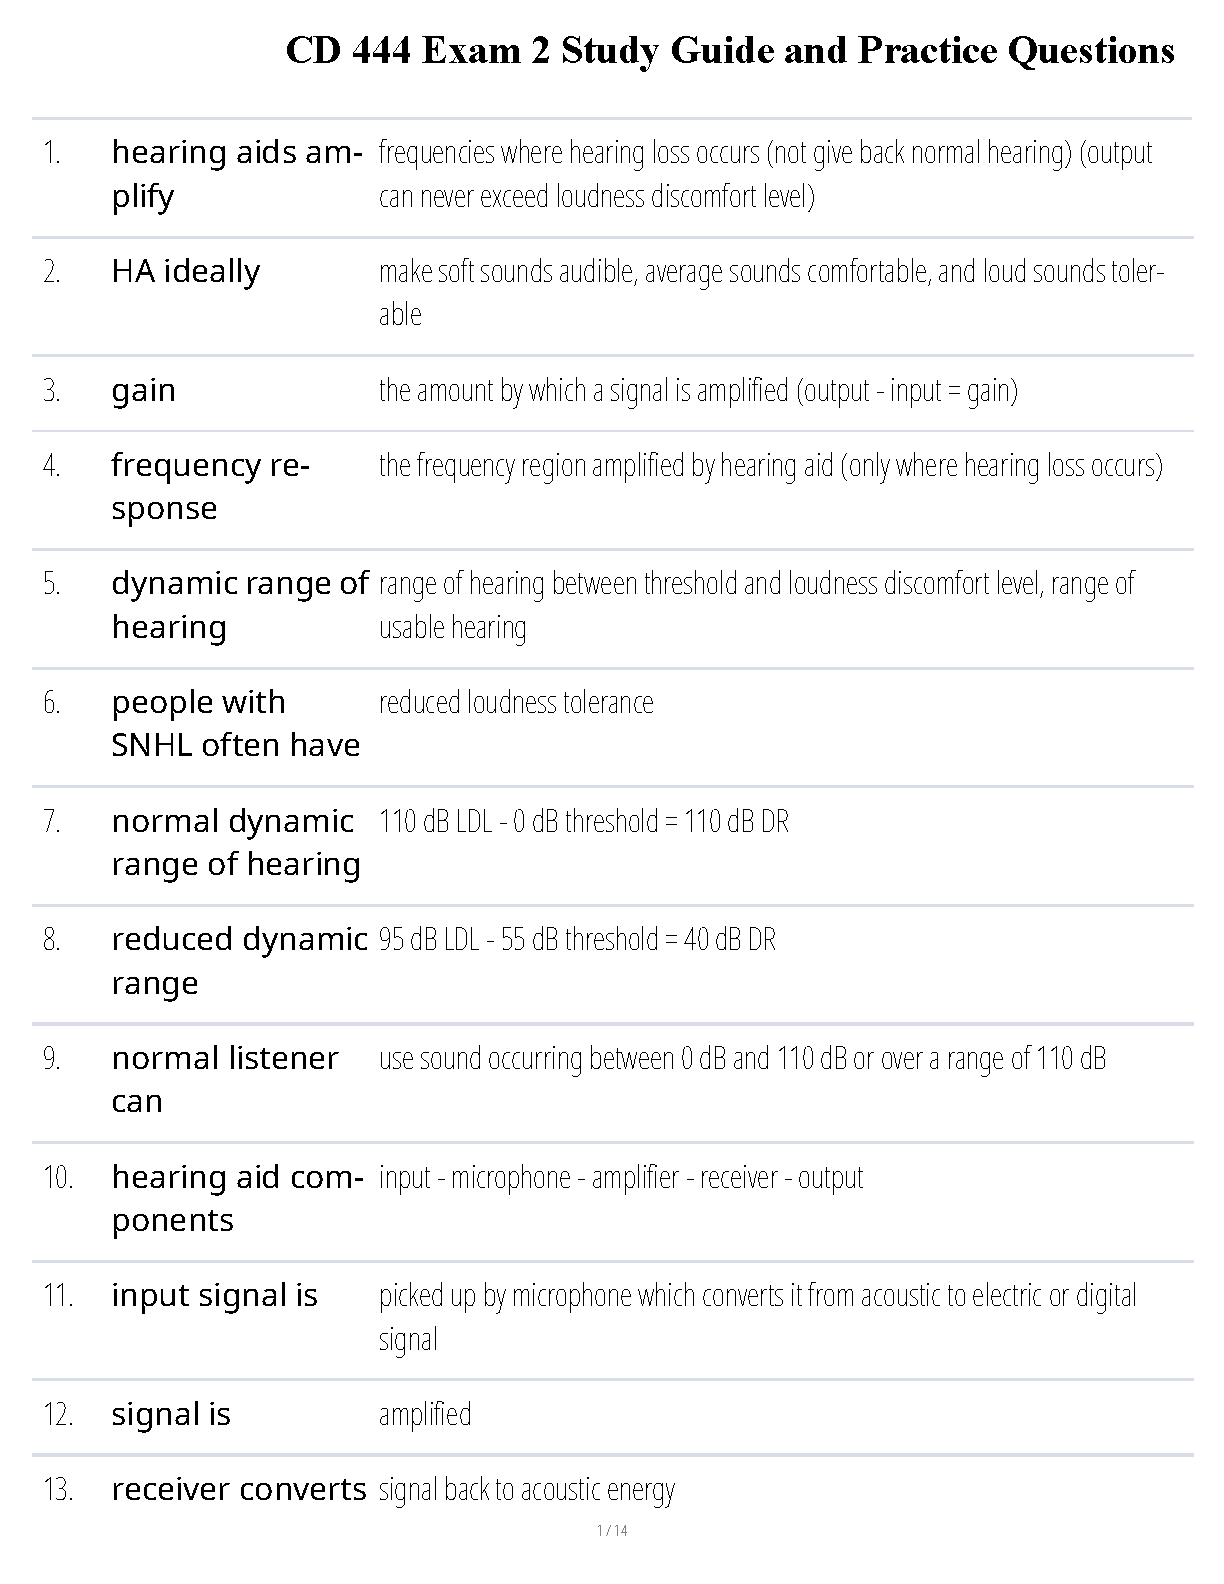
Task: Select the "frequency response" term
Action: pos(210,486)
